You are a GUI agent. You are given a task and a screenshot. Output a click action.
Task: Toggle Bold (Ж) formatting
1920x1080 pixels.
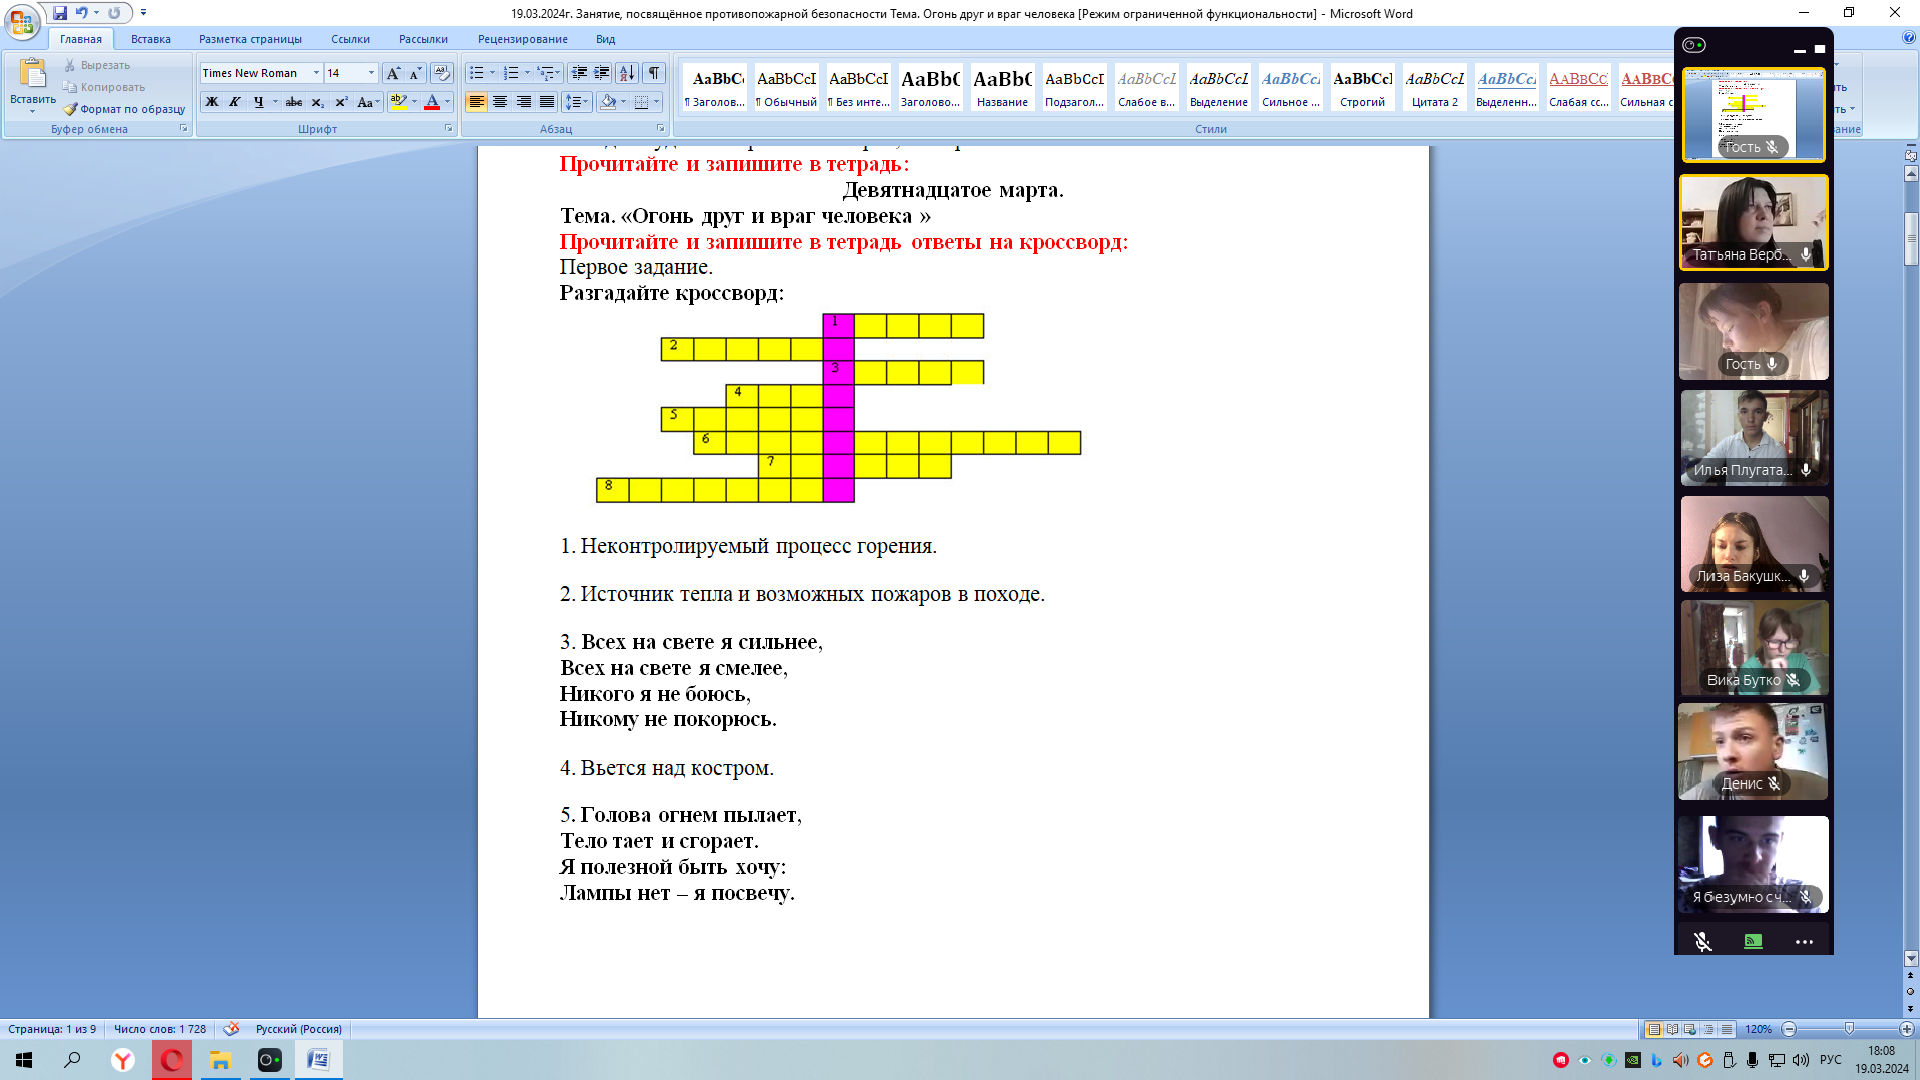(212, 102)
